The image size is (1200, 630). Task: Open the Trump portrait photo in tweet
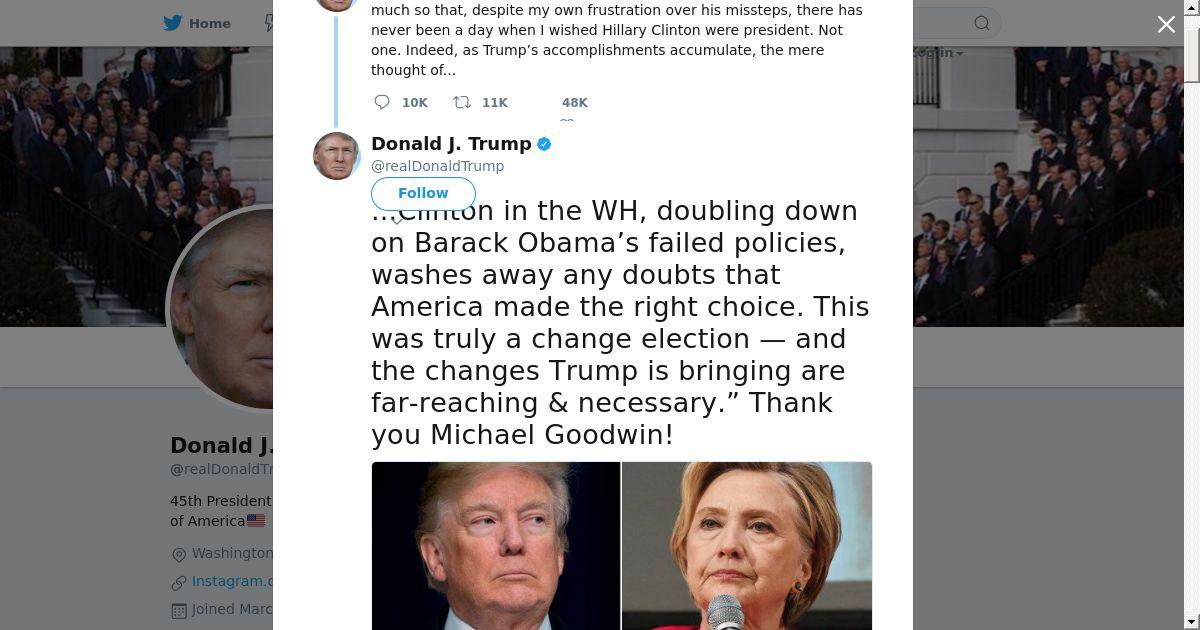(x=496, y=546)
